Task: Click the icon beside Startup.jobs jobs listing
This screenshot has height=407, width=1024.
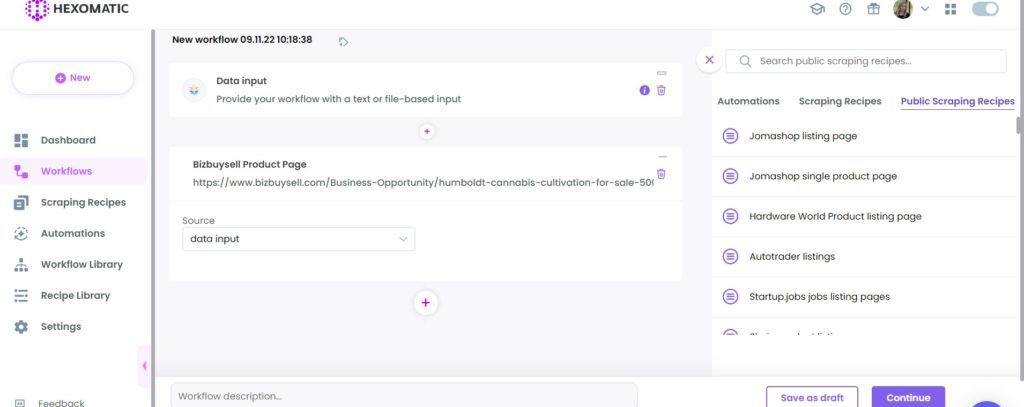Action: tap(730, 297)
